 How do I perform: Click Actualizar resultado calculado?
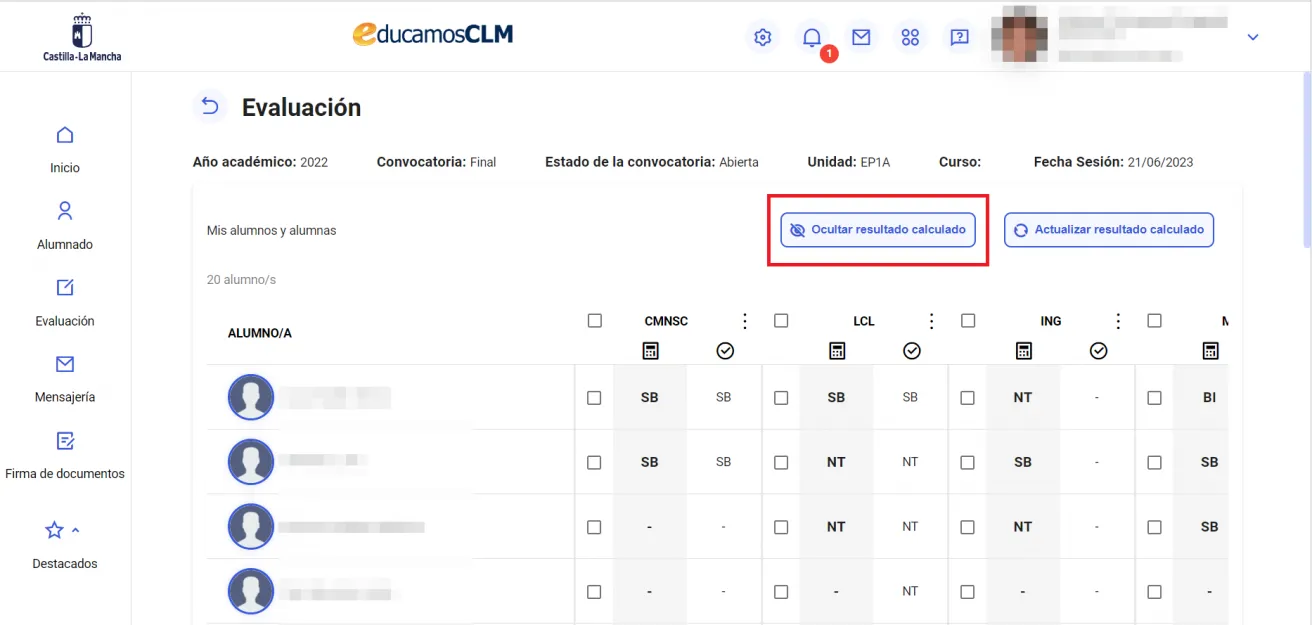(1109, 229)
